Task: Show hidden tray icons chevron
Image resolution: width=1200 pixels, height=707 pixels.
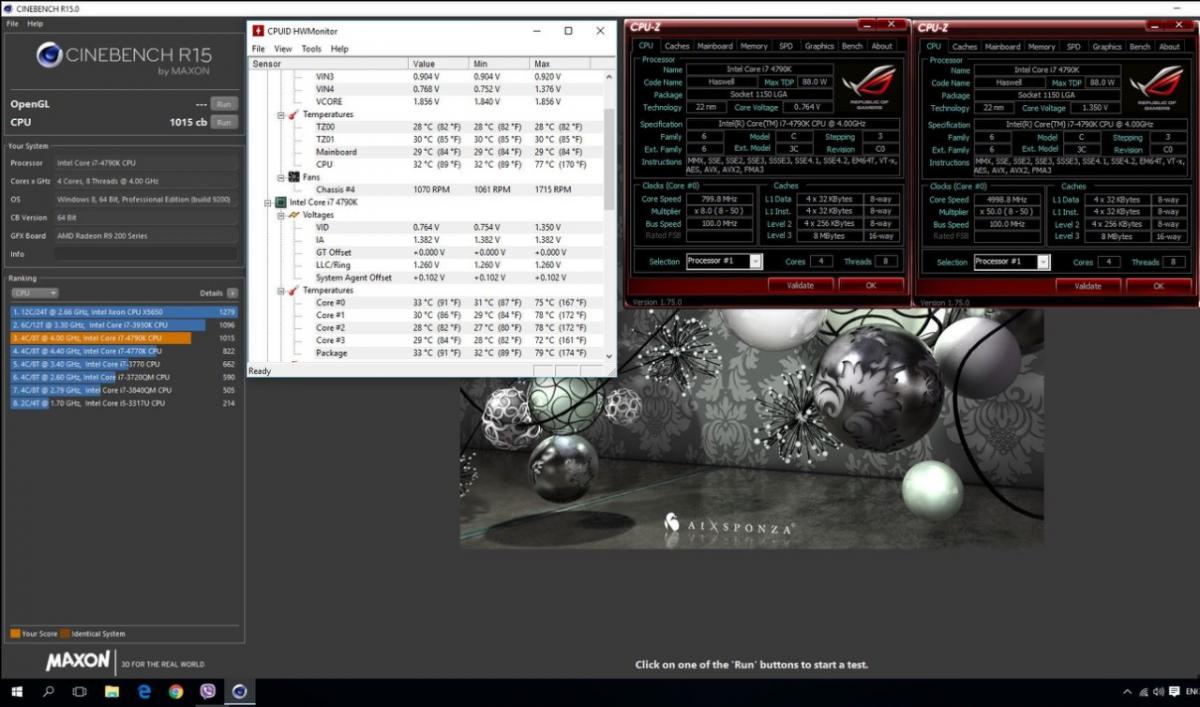Action: pyautogui.click(x=1128, y=692)
